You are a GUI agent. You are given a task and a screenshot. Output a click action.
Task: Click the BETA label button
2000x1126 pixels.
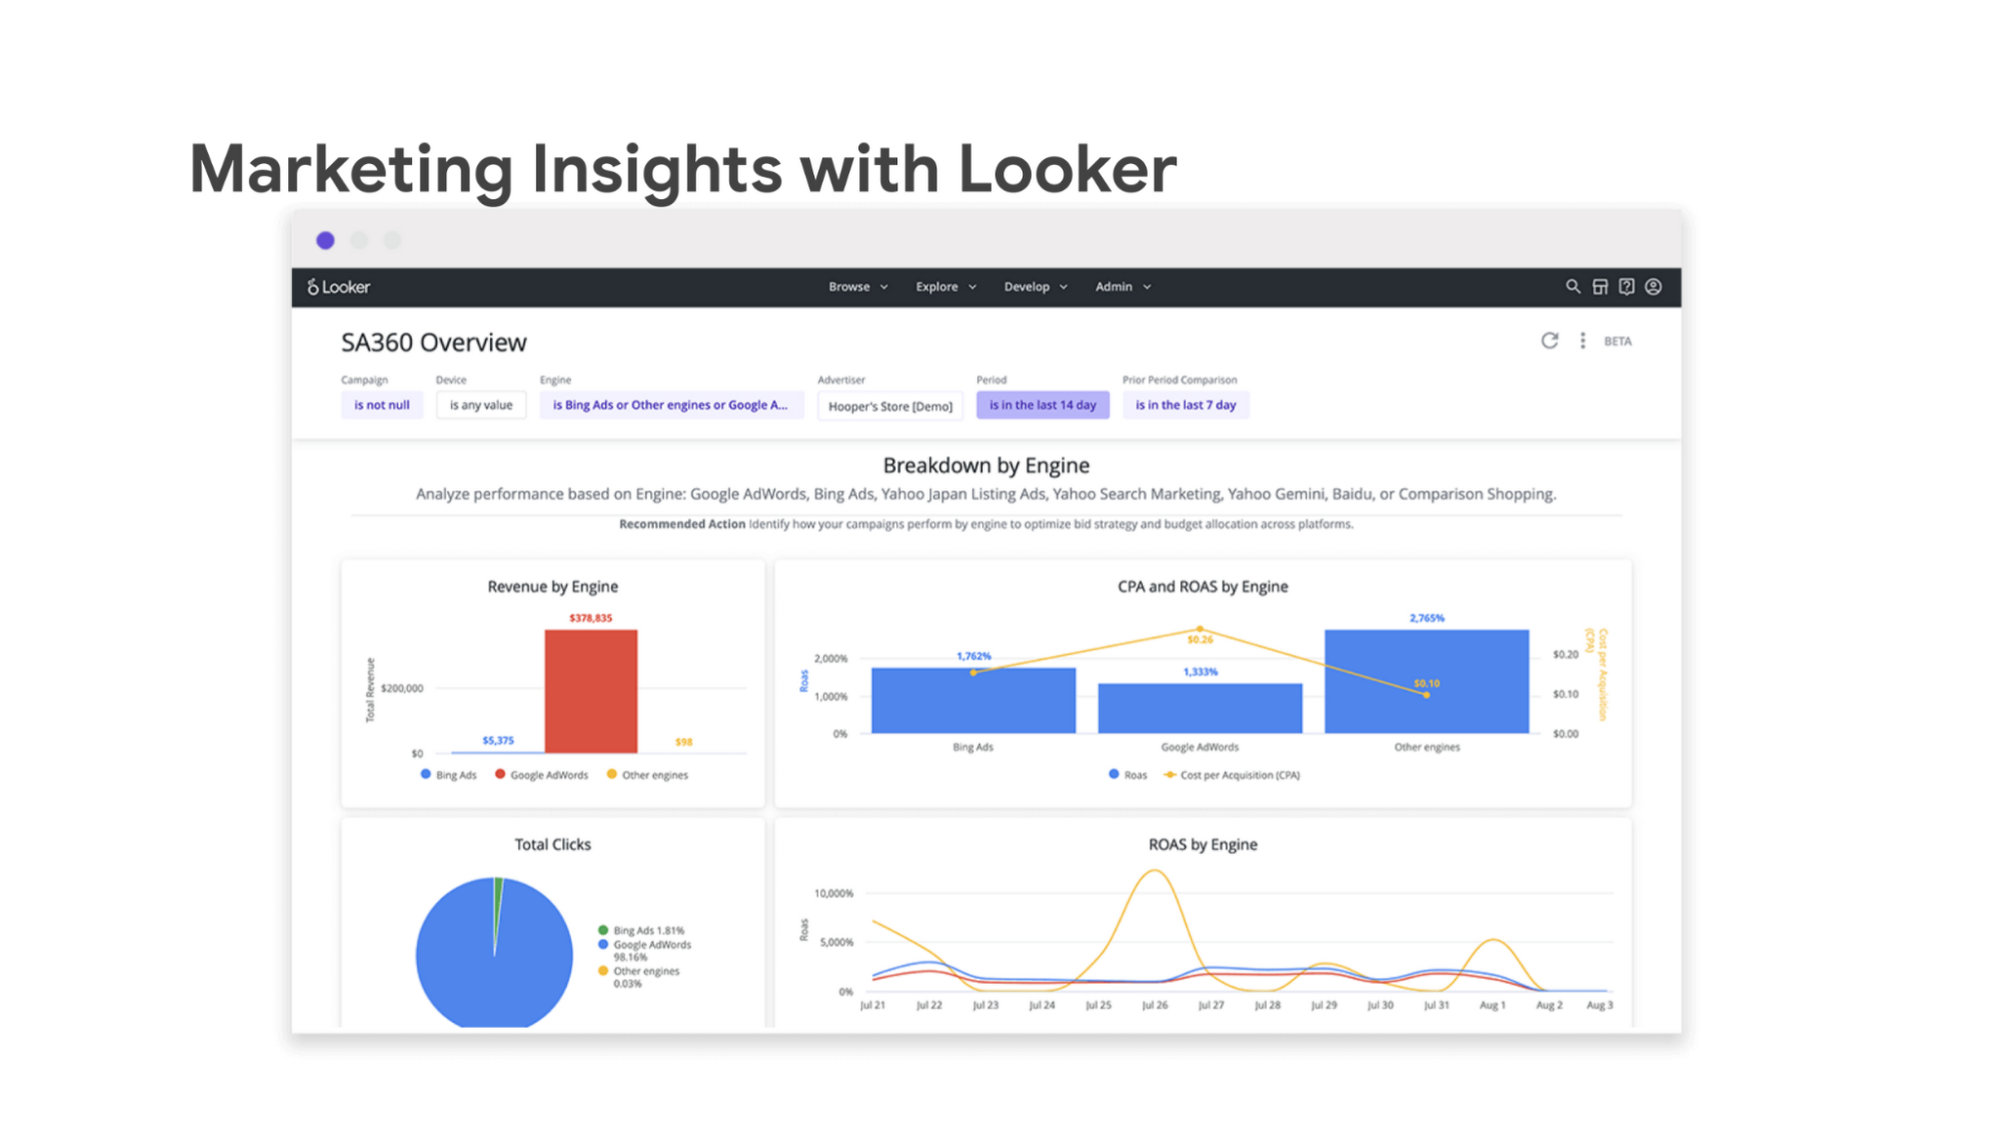(1620, 339)
